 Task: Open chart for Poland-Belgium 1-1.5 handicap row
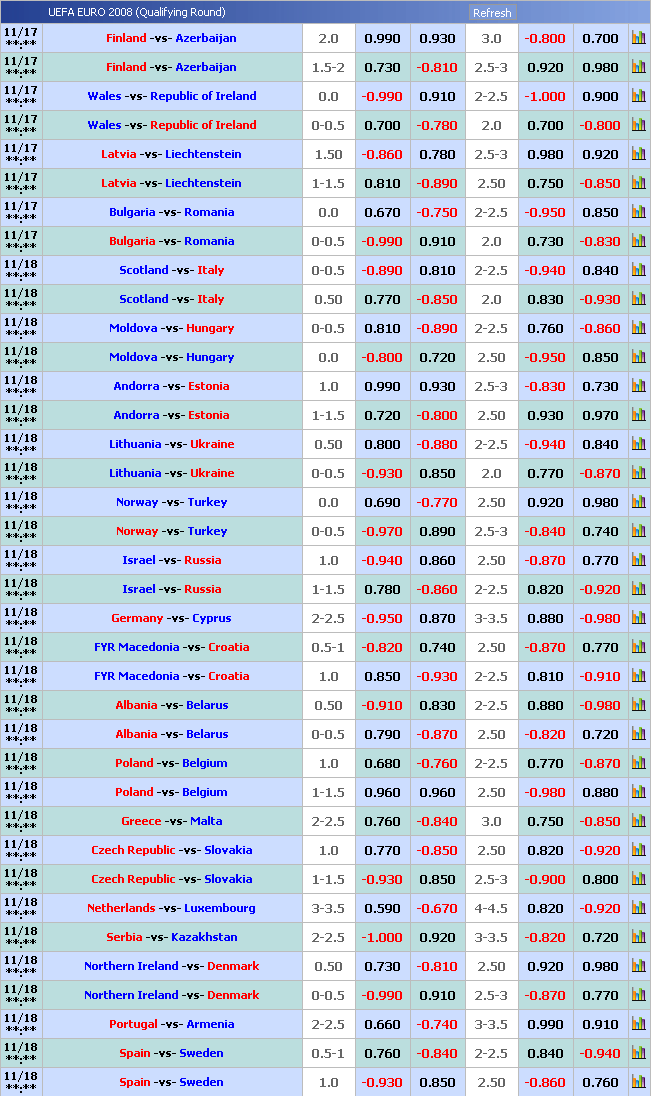tap(638, 792)
